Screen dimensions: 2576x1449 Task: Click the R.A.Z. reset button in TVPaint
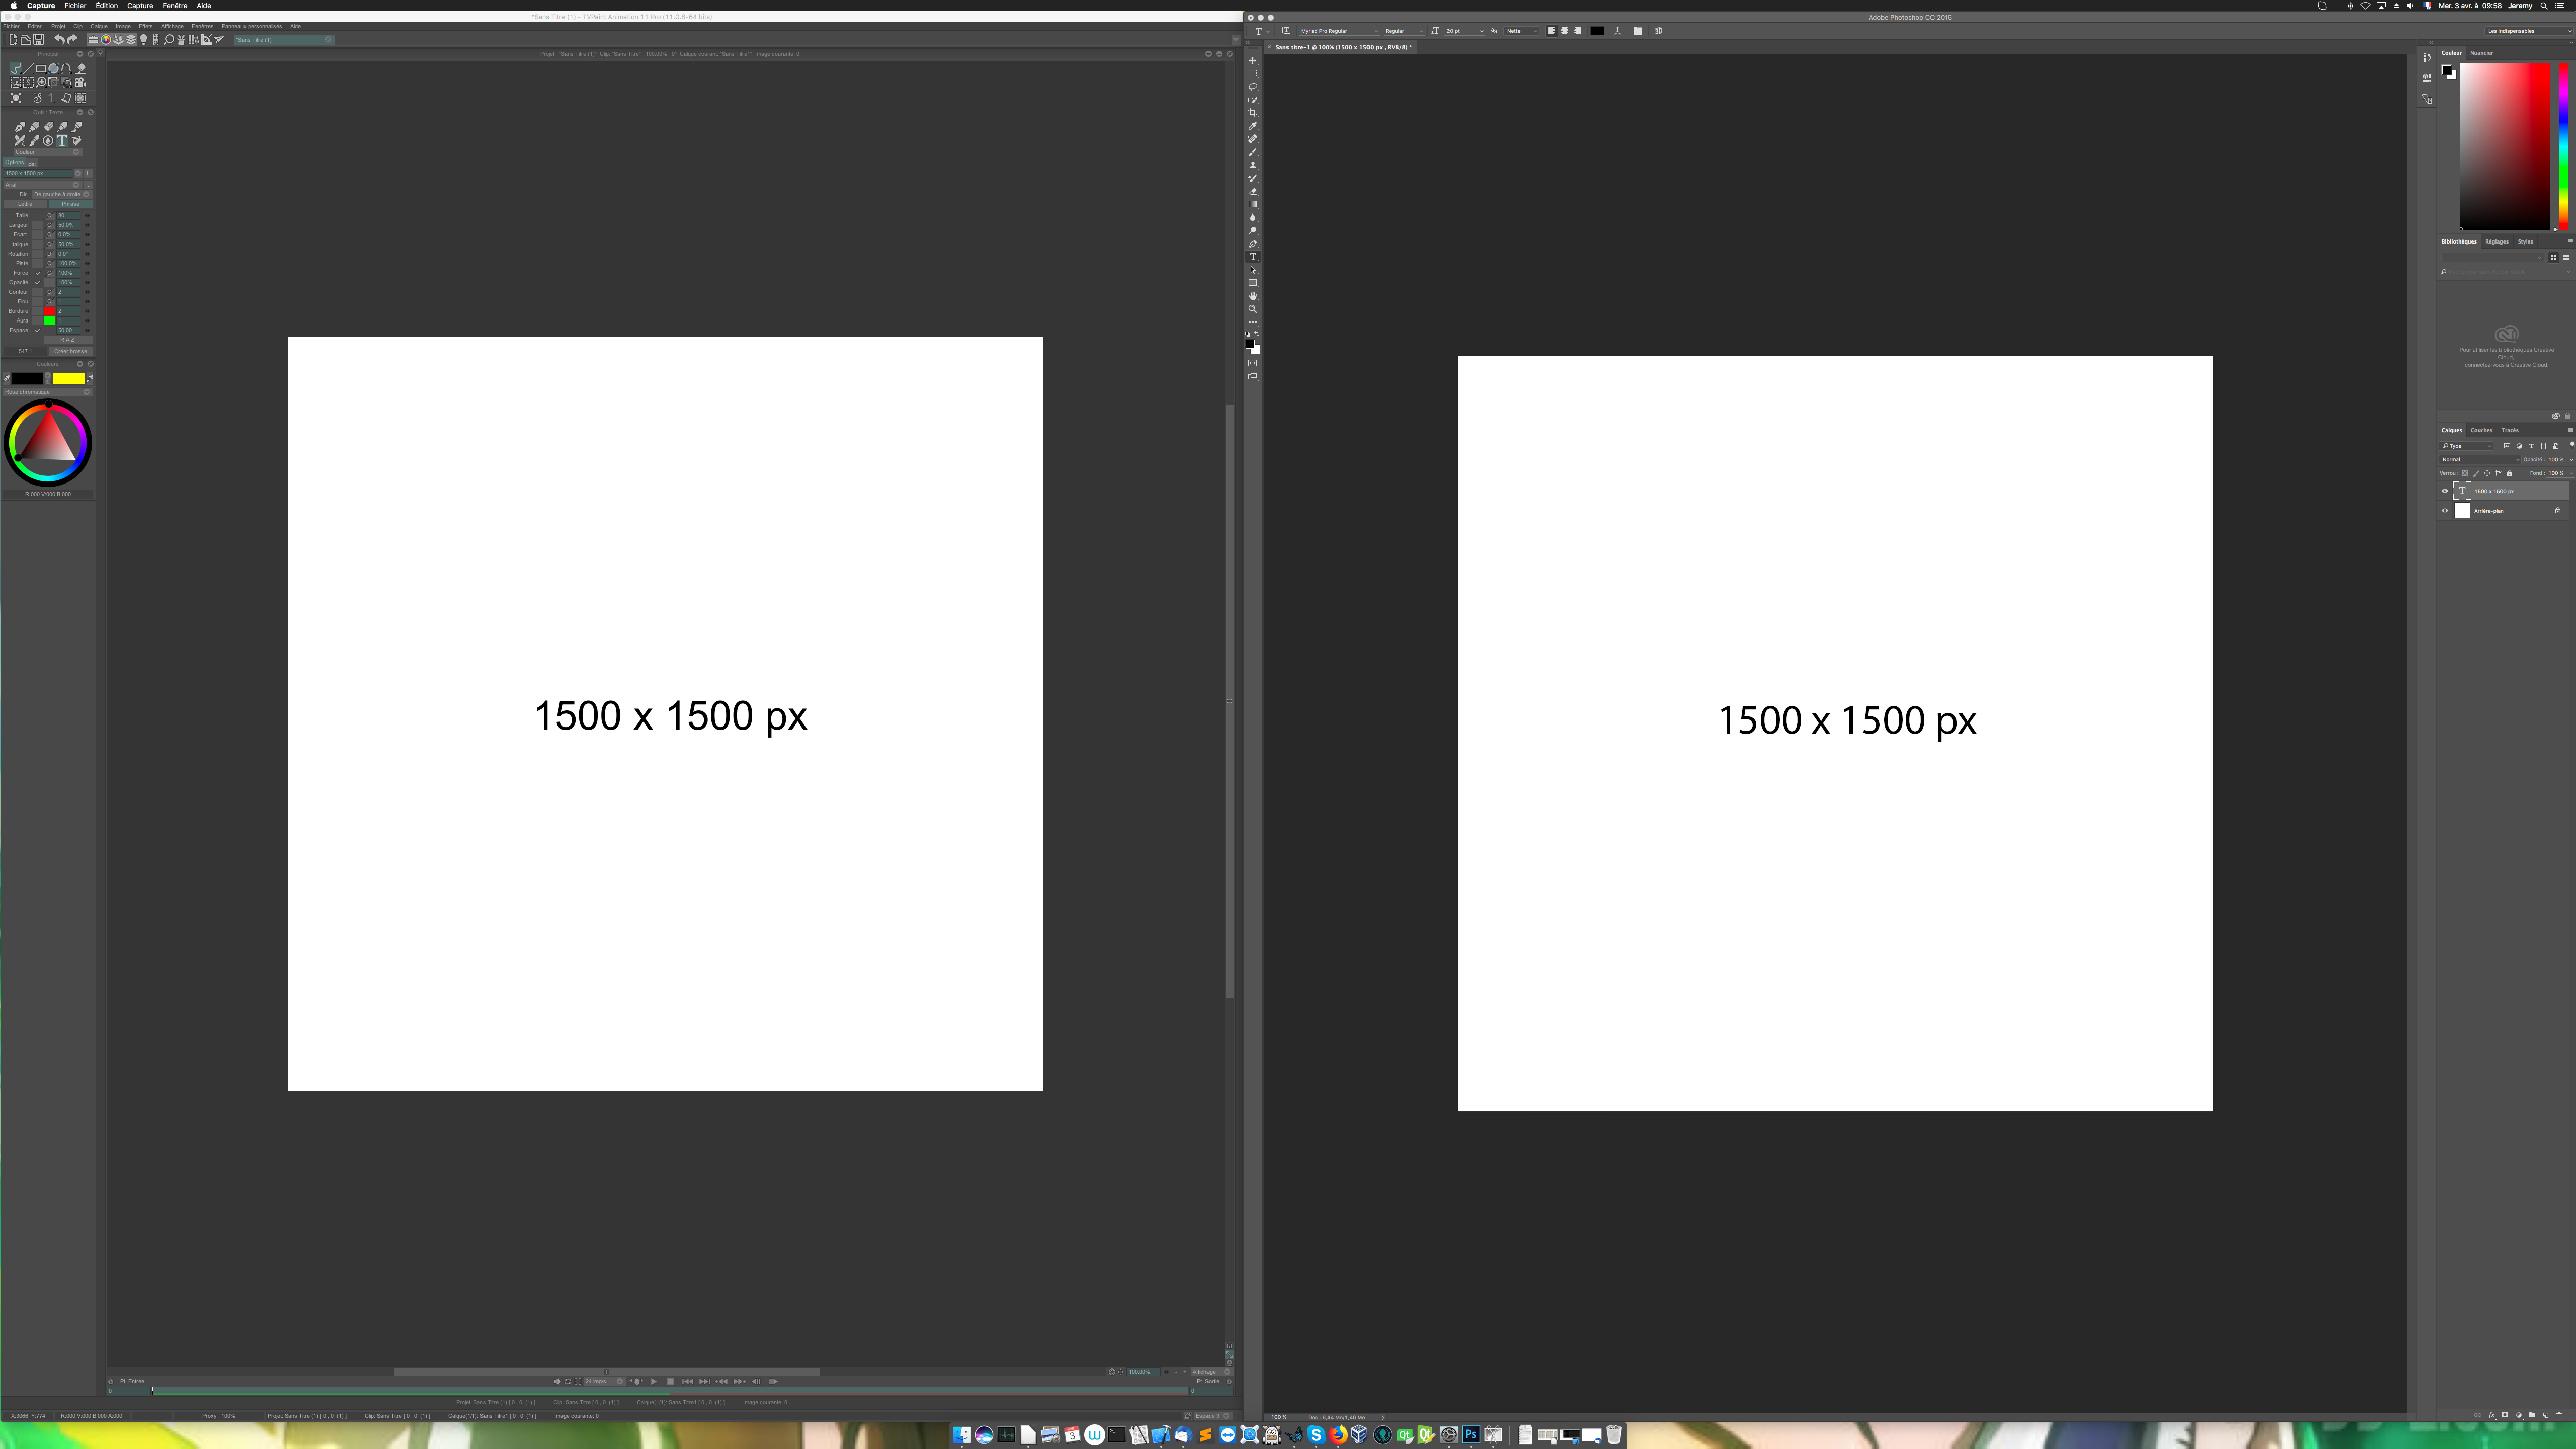(67, 340)
